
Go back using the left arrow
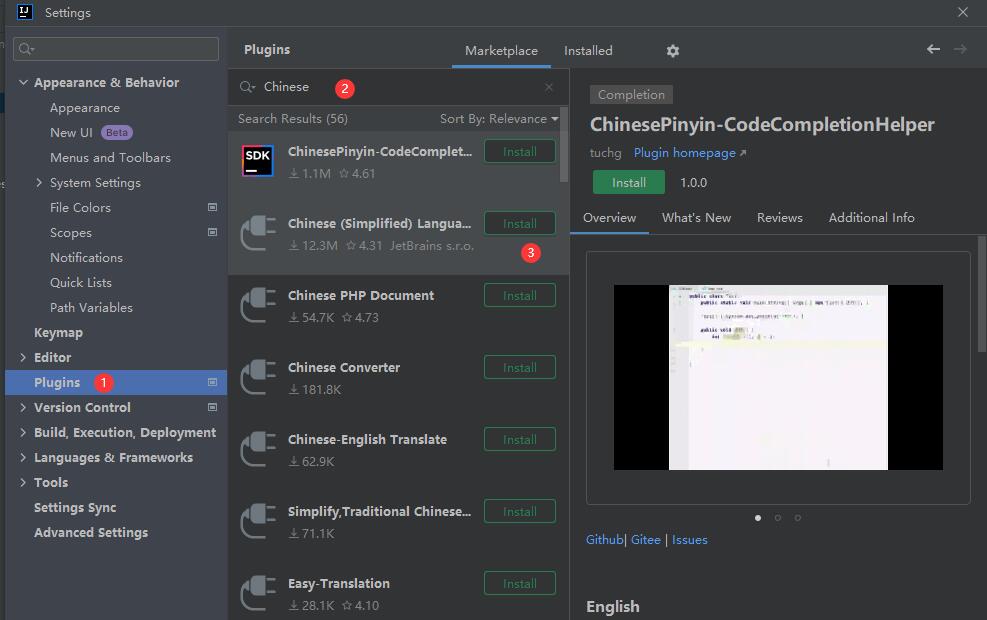click(933, 49)
